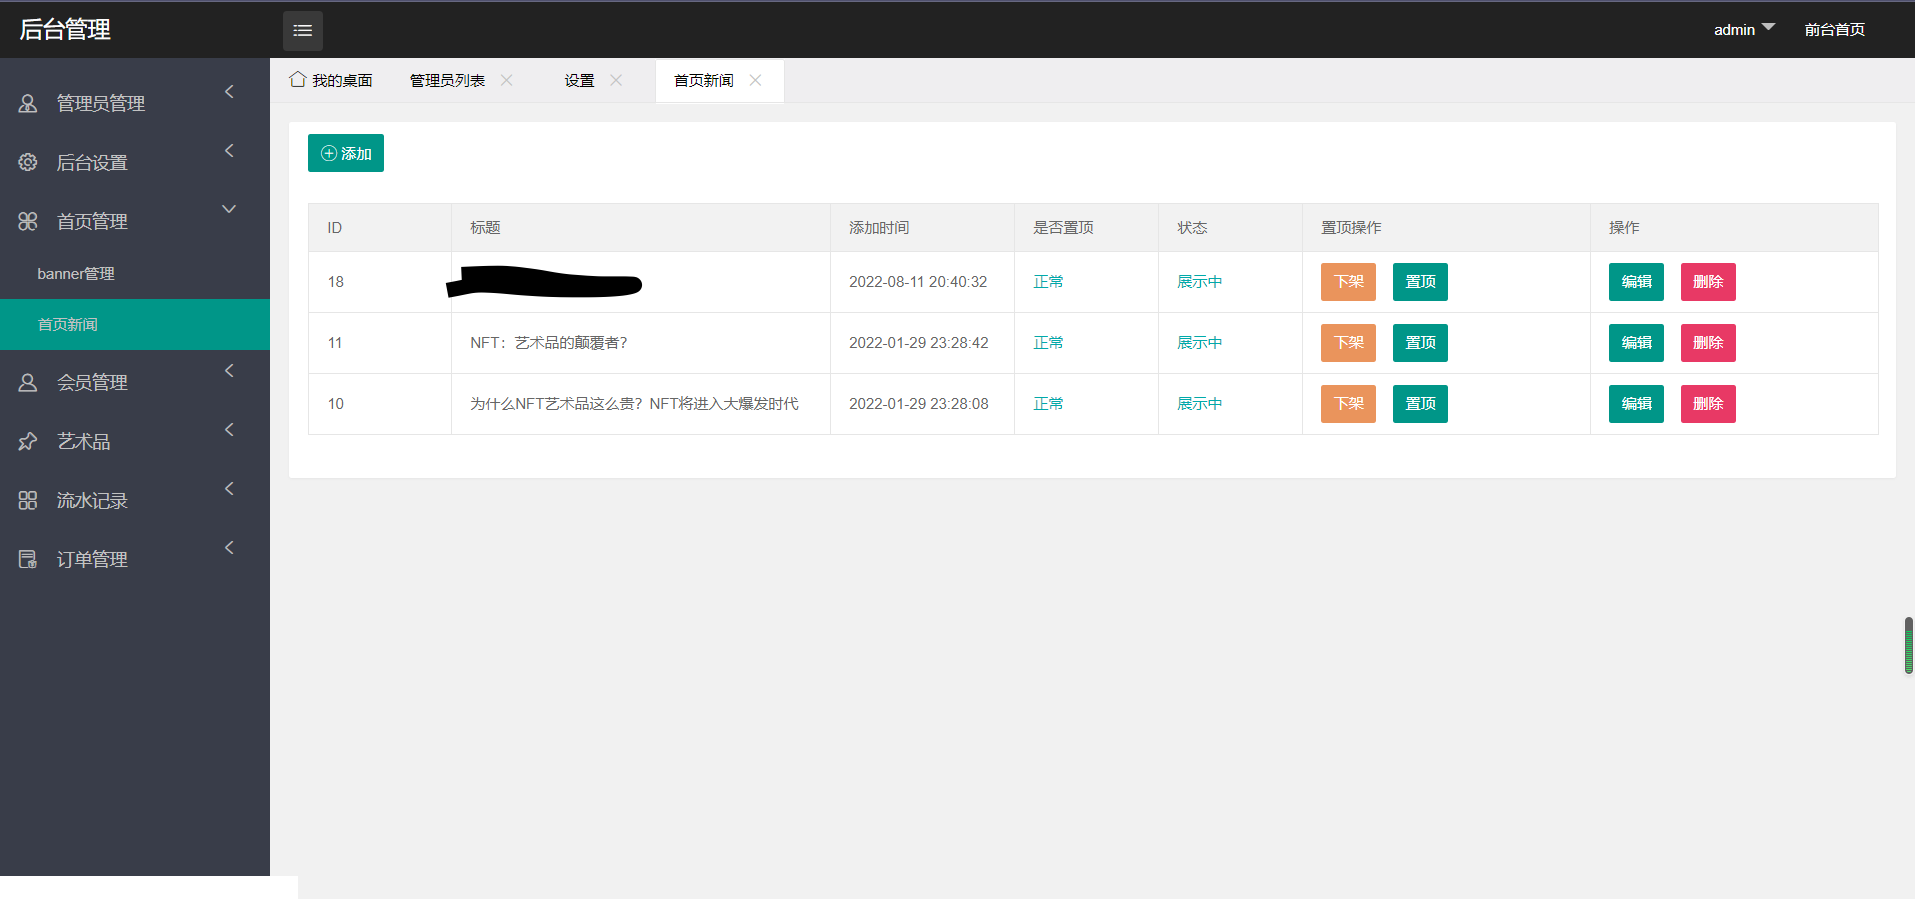The image size is (1915, 899).
Task: Toggle the sidebar with the hamburger menu icon
Action: tap(302, 30)
